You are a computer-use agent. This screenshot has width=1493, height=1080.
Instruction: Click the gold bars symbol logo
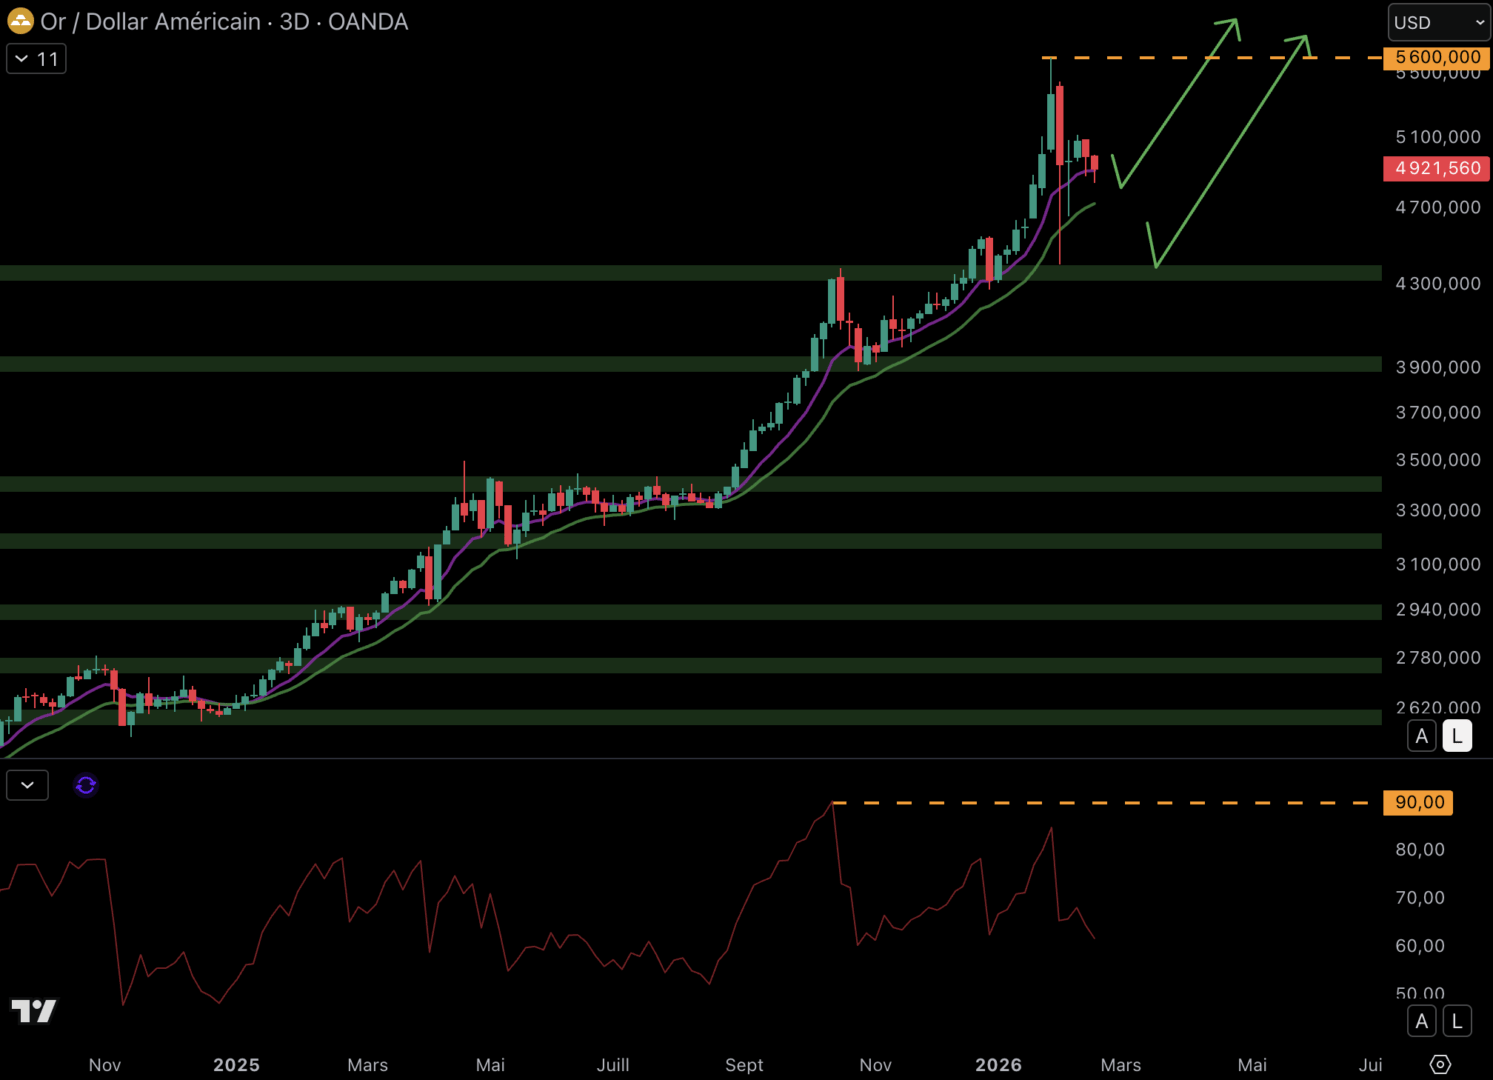pyautogui.click(x=20, y=21)
